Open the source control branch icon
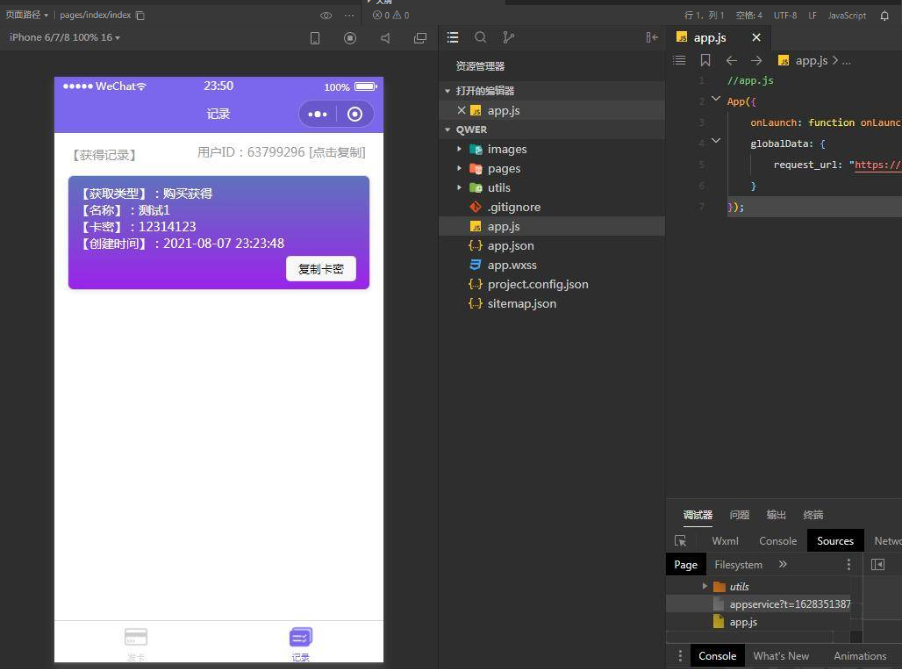The width and height of the screenshot is (904, 669). click(508, 38)
